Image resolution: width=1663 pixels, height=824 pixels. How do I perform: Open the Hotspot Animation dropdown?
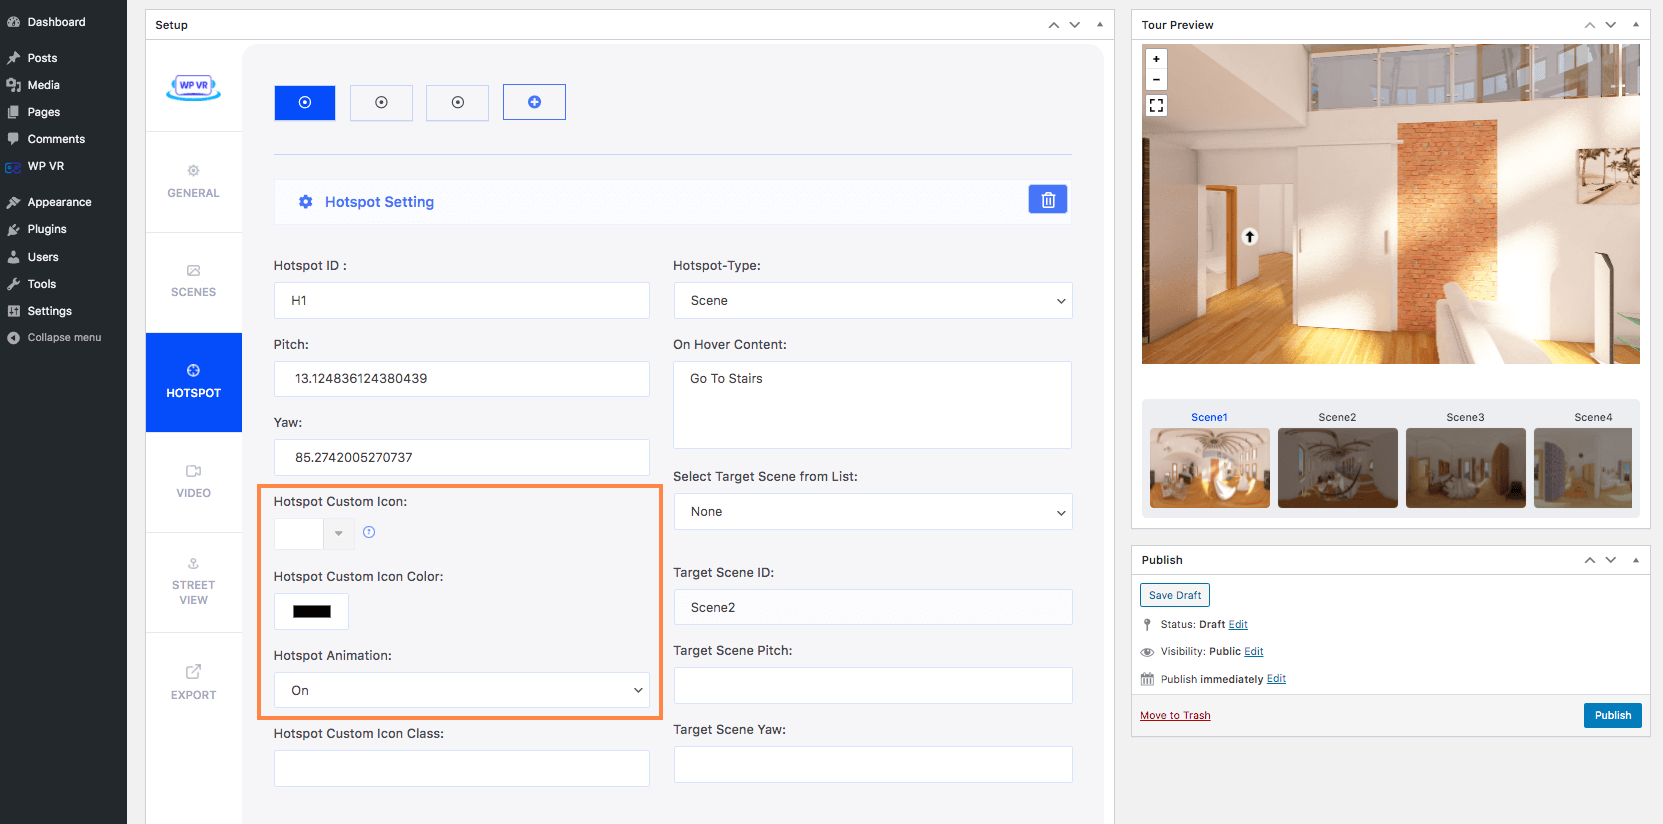461,690
